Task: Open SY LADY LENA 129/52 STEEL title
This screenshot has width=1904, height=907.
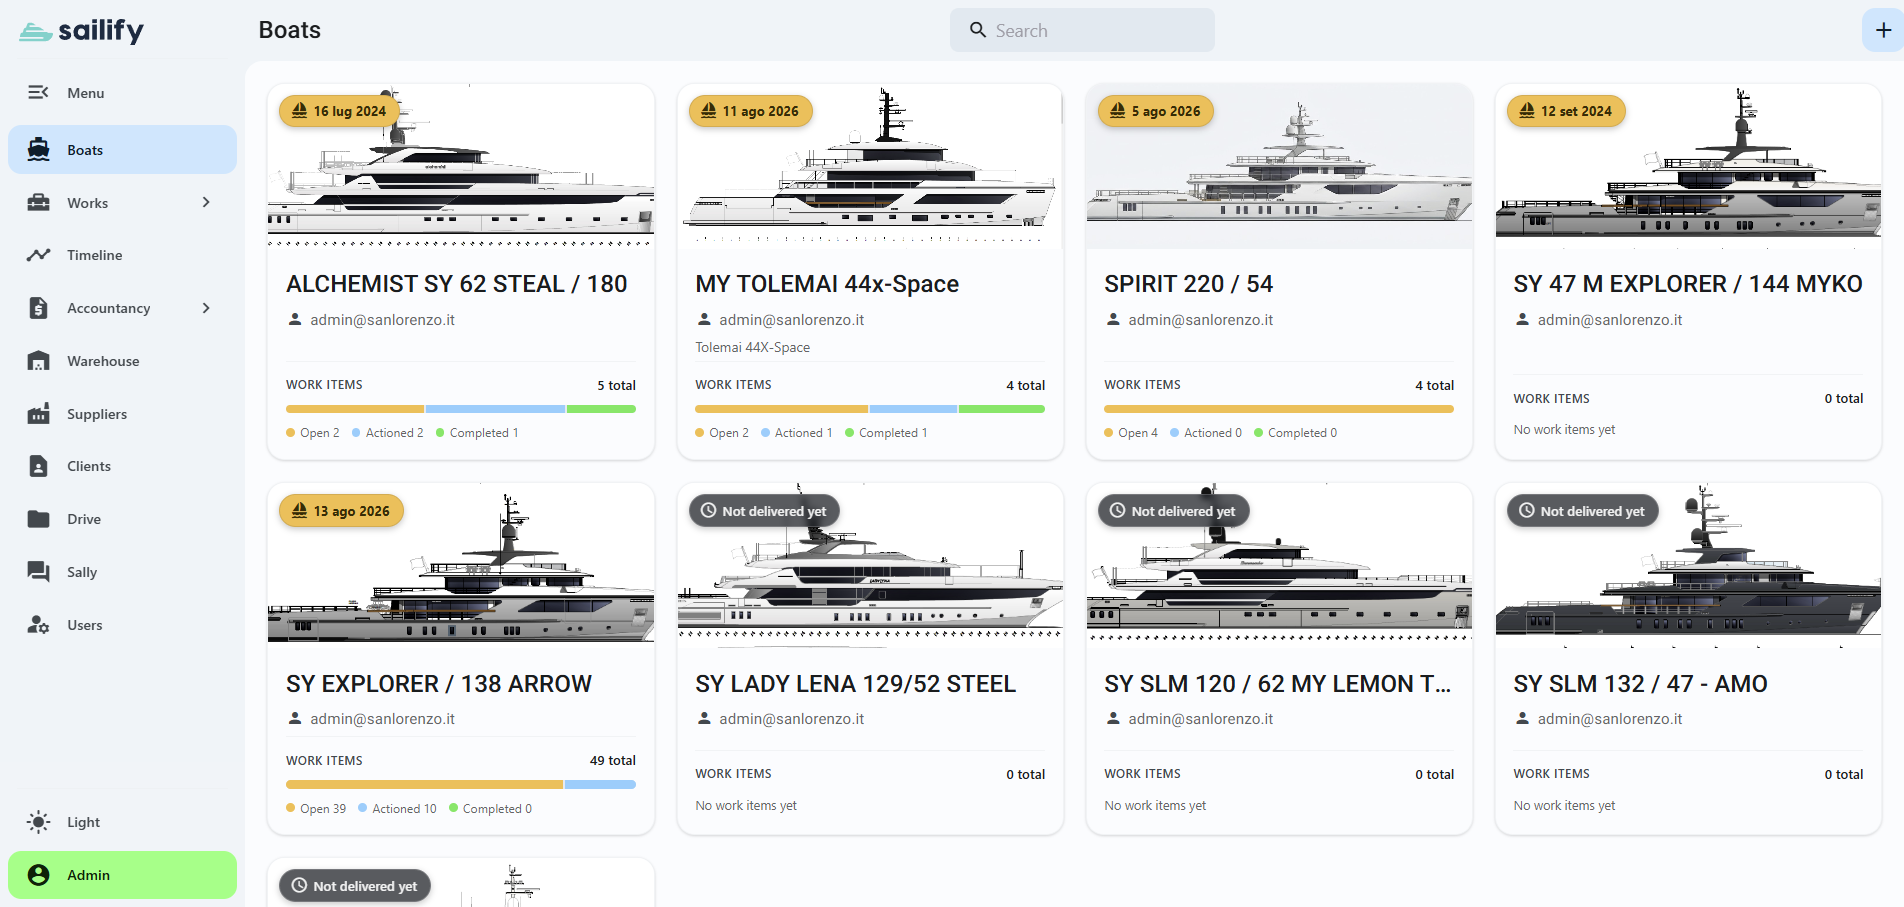Action: tap(855, 684)
